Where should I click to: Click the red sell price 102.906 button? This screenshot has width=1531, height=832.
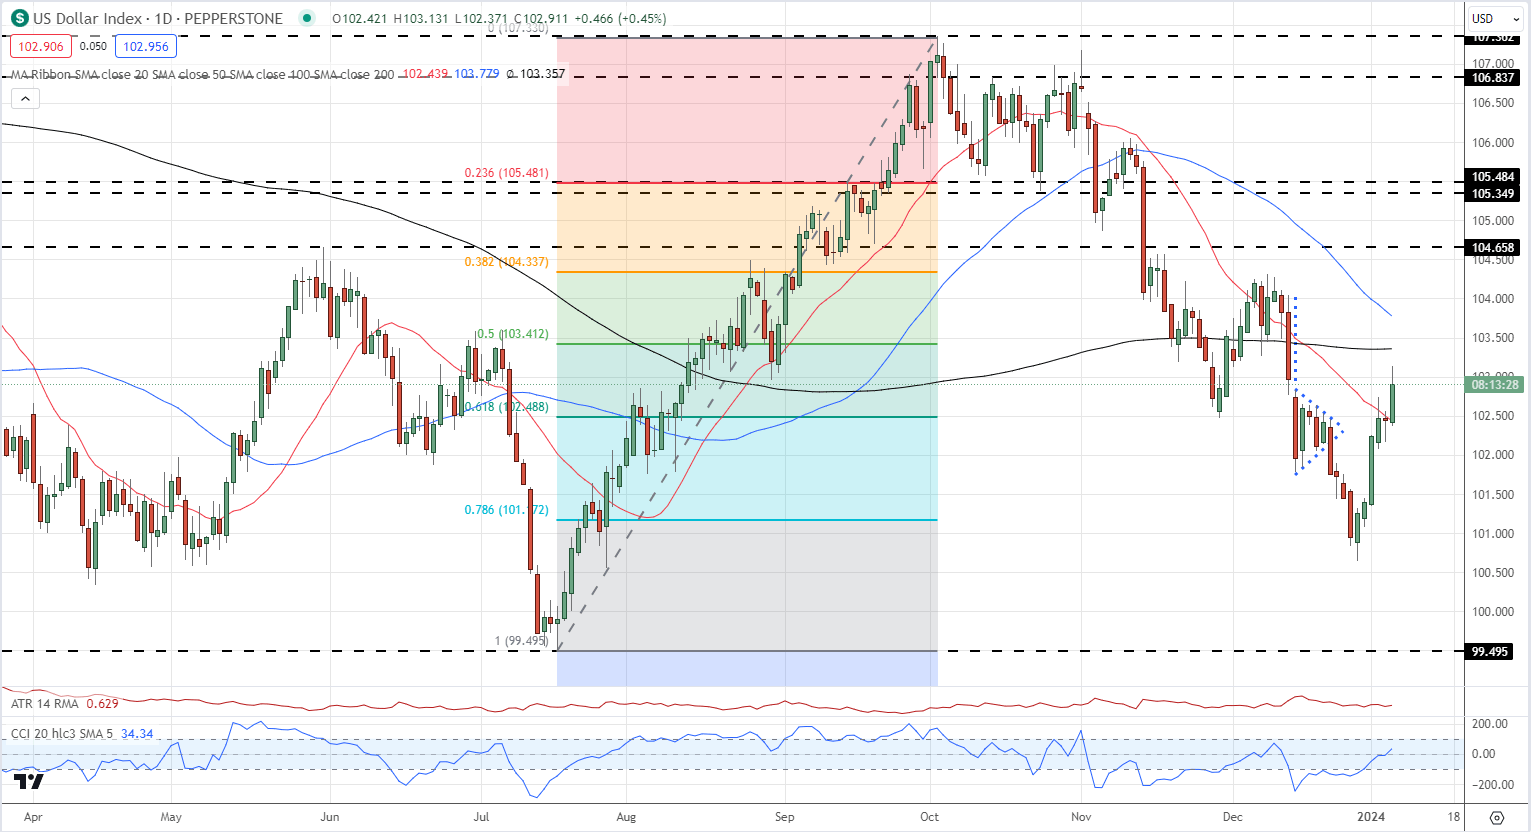click(40, 46)
